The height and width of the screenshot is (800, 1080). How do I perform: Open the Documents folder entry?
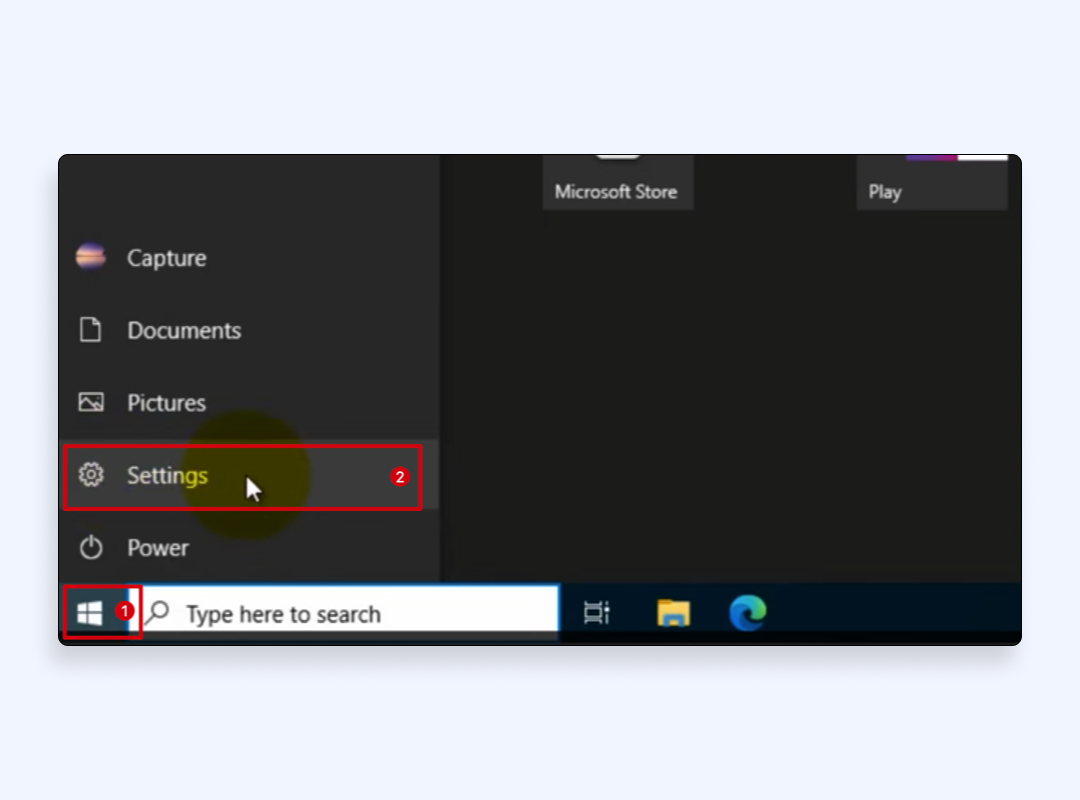tap(249, 330)
